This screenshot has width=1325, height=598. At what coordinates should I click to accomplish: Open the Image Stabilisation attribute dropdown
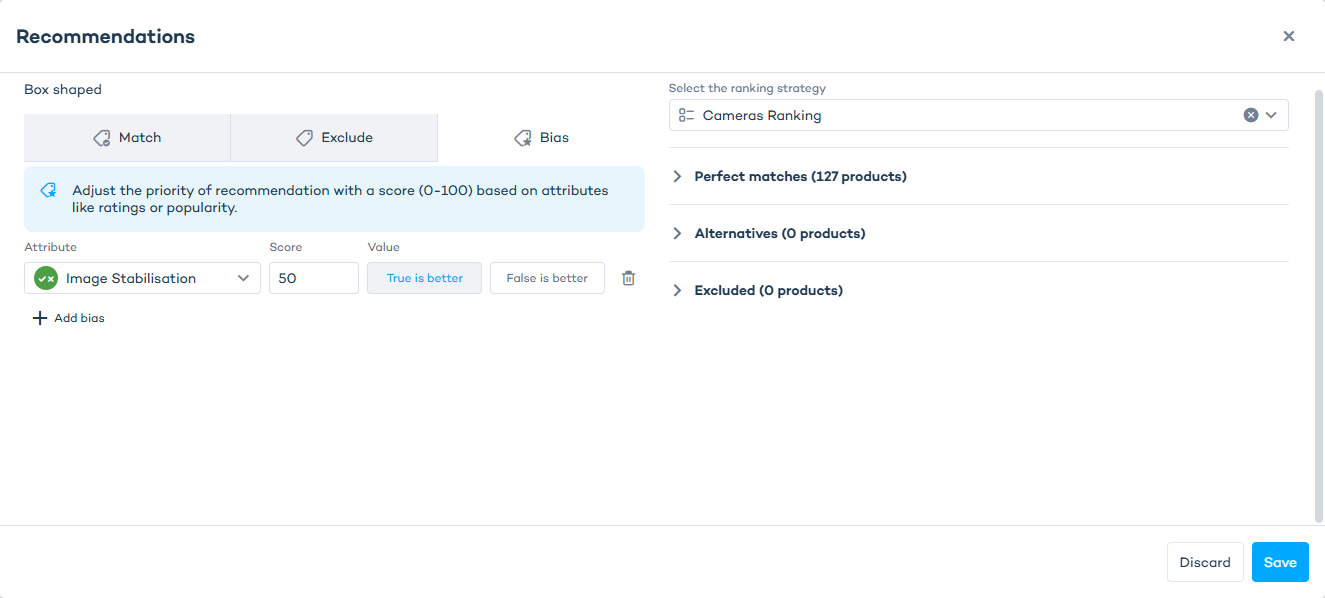(x=142, y=278)
